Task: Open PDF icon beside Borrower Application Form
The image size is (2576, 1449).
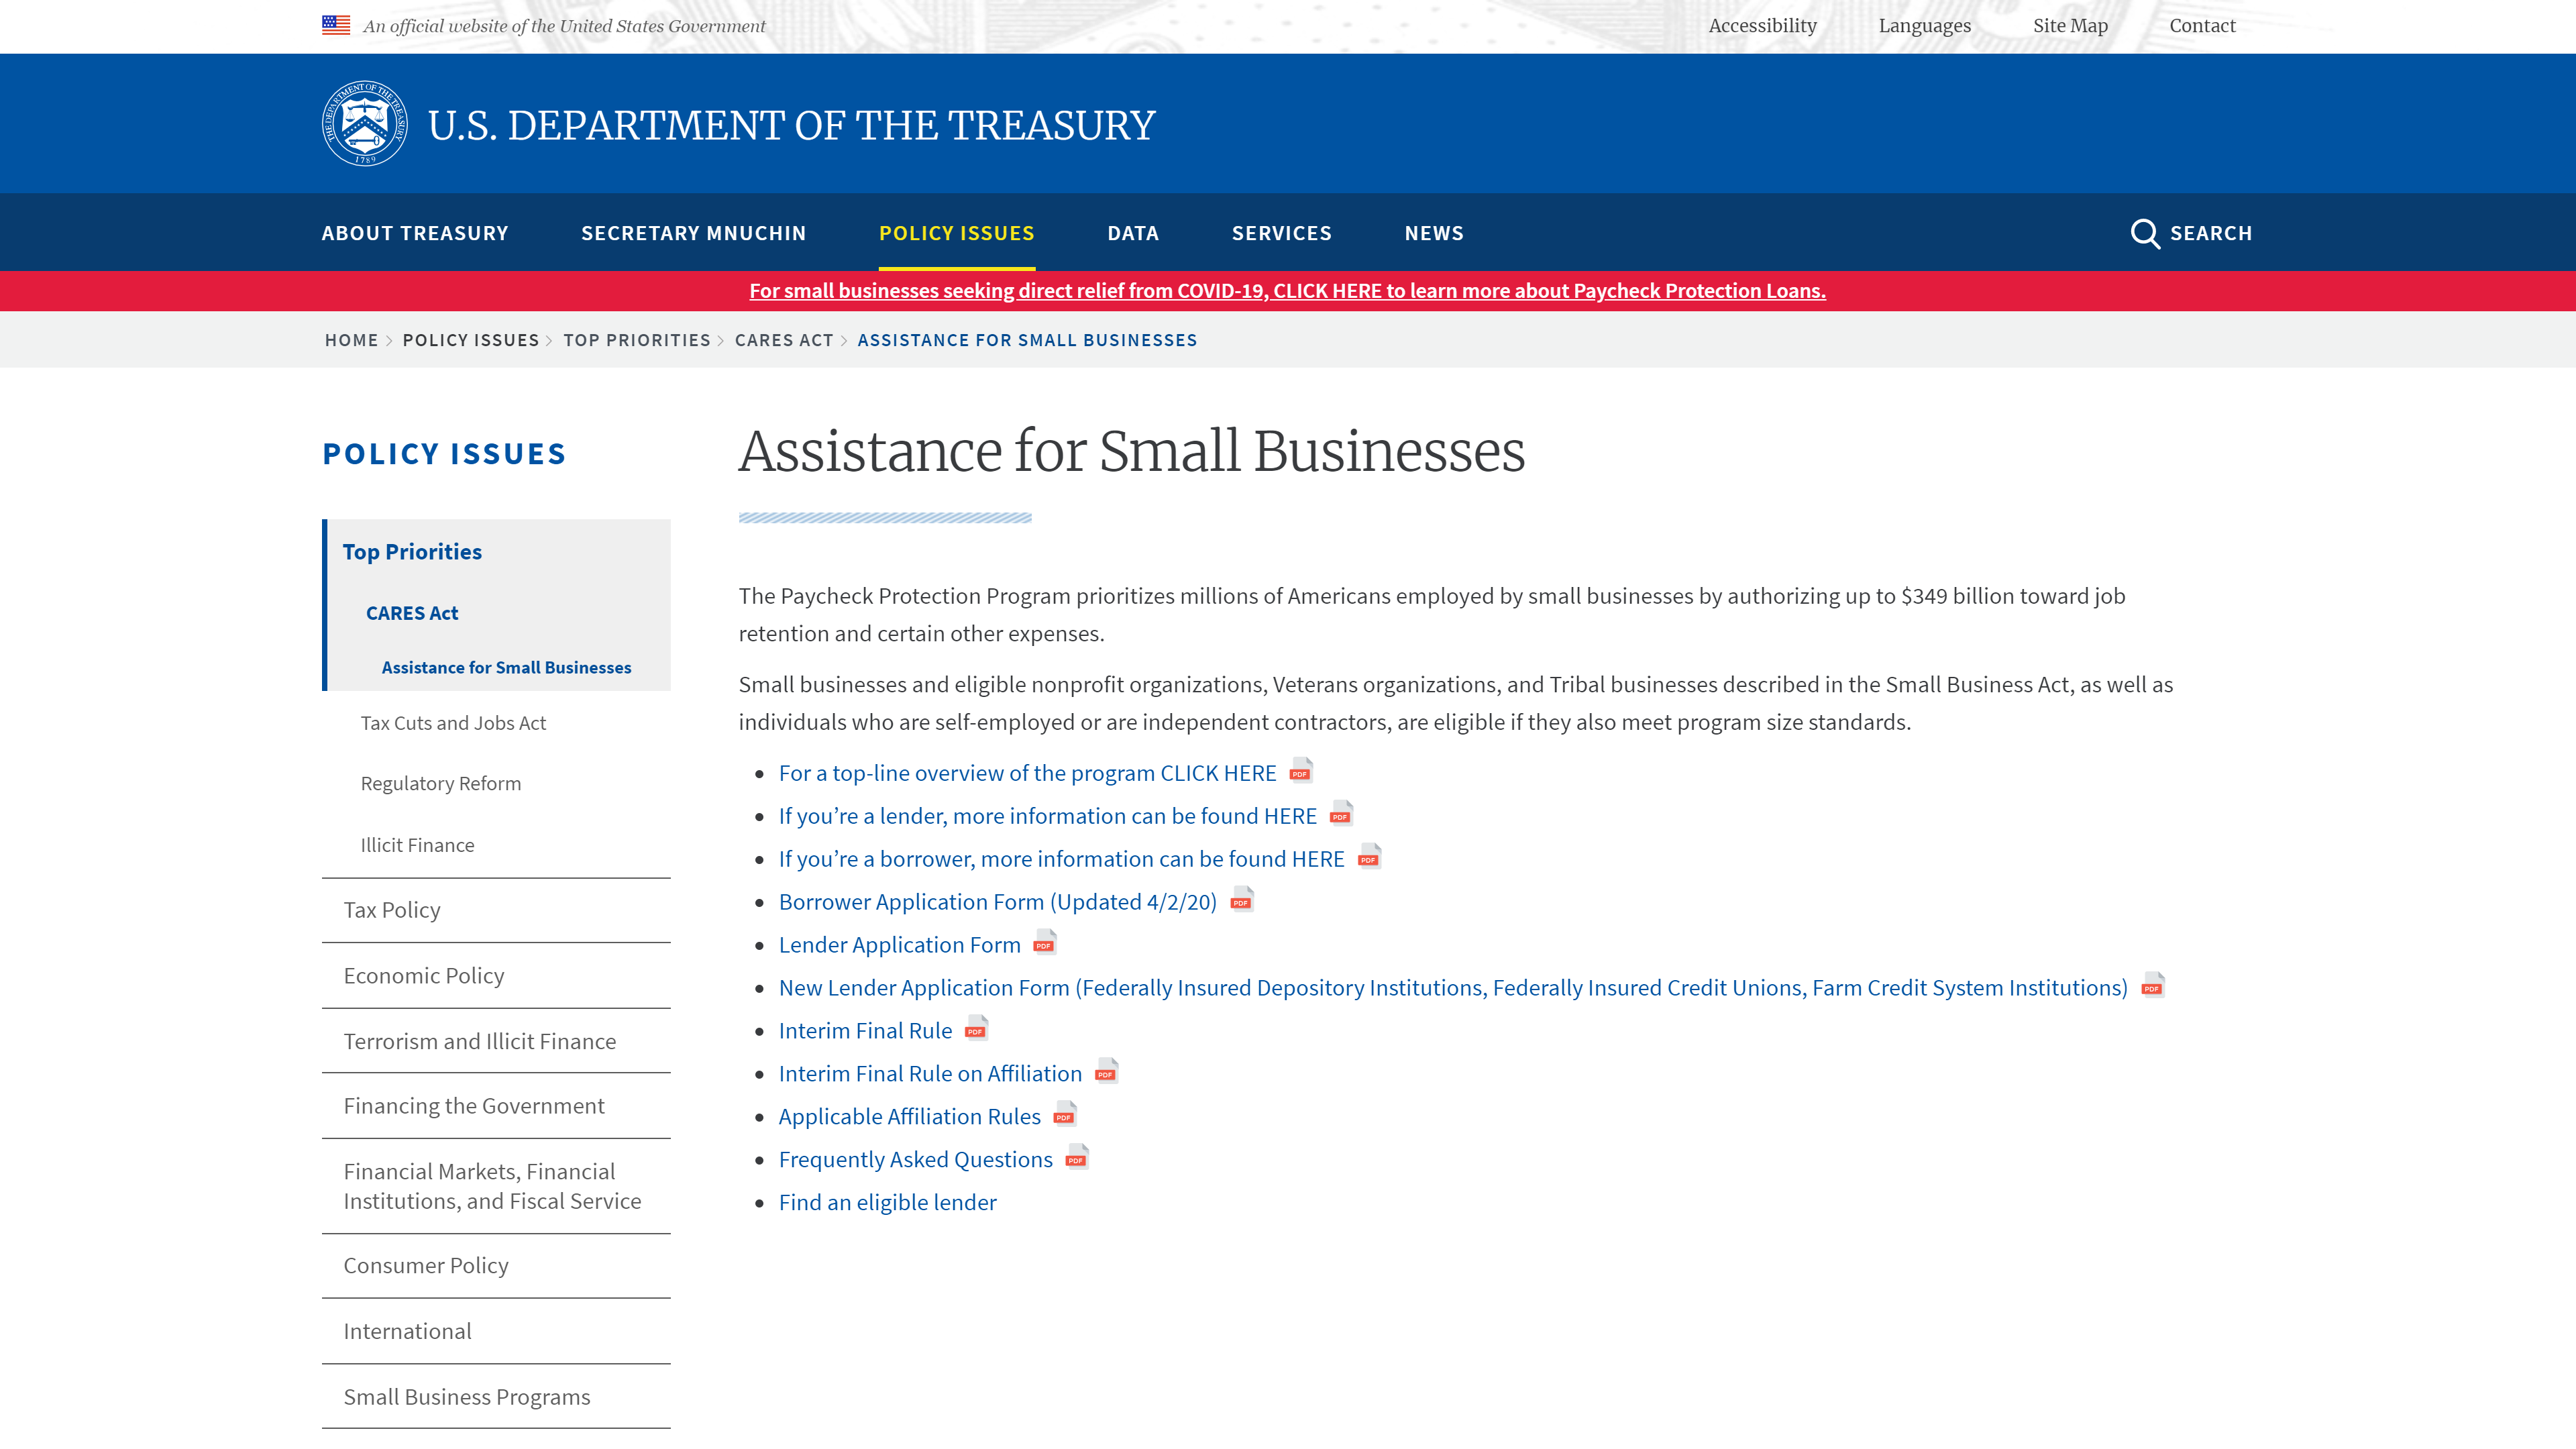Action: (x=1242, y=900)
